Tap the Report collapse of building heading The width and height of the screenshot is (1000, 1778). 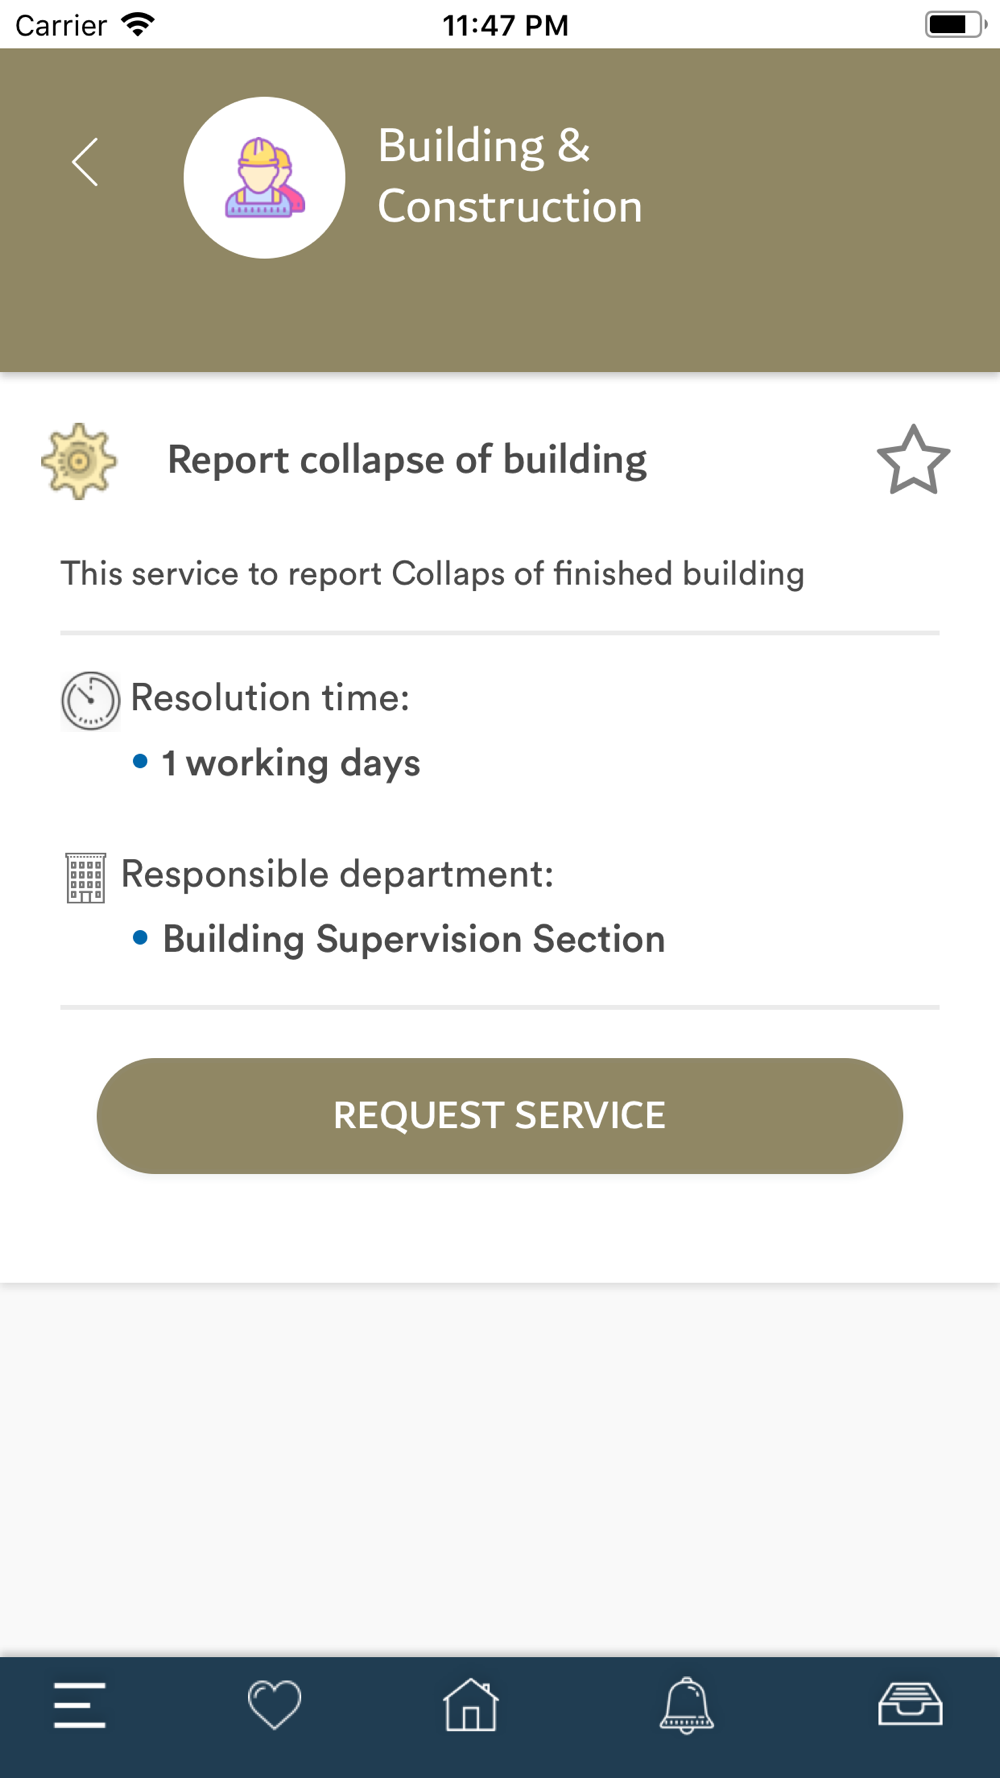click(407, 460)
